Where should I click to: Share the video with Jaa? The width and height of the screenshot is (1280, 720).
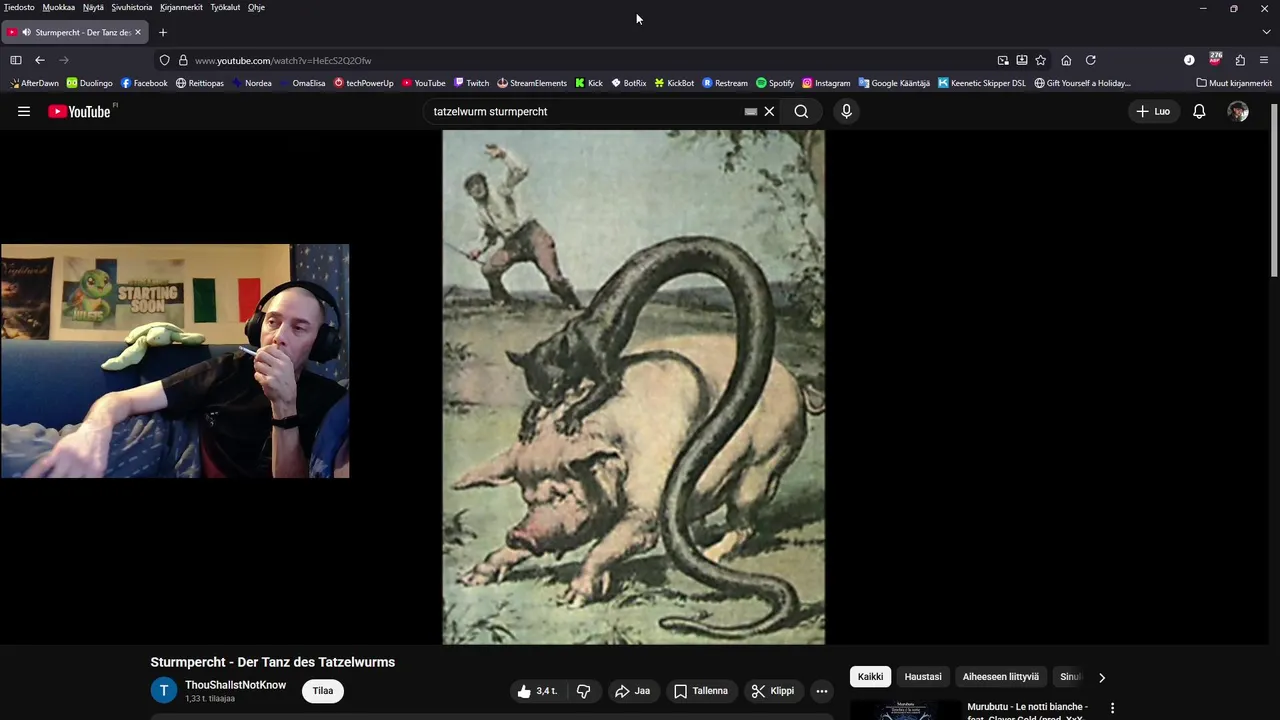(632, 691)
